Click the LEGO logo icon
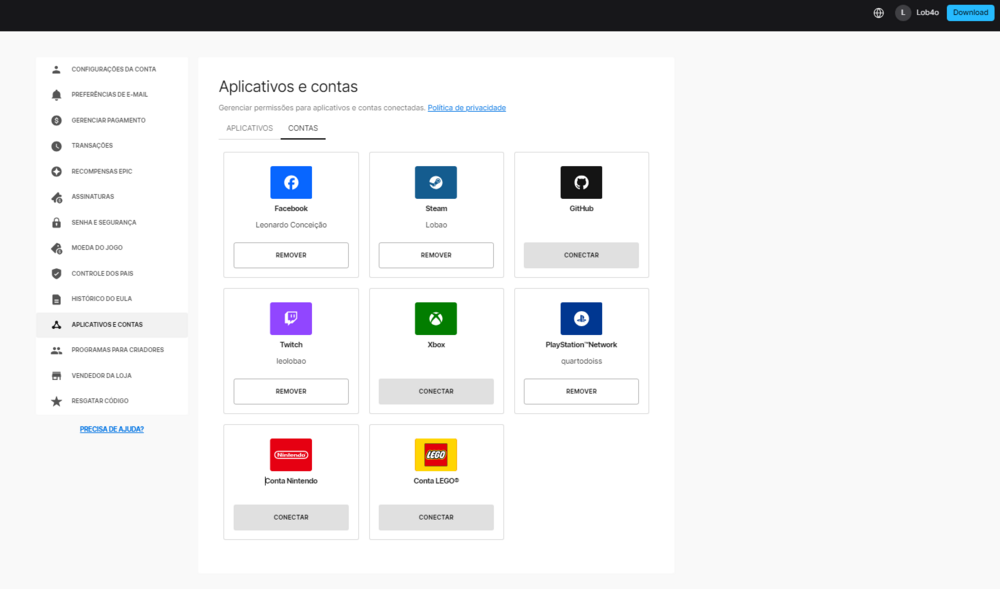Viewport: 1000px width, 589px height. point(436,454)
